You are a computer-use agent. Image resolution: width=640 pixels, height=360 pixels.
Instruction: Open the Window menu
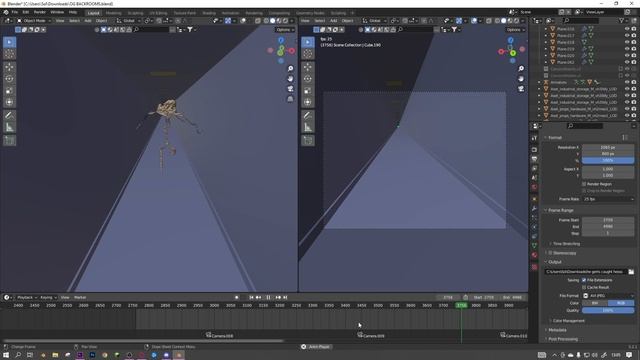point(57,12)
